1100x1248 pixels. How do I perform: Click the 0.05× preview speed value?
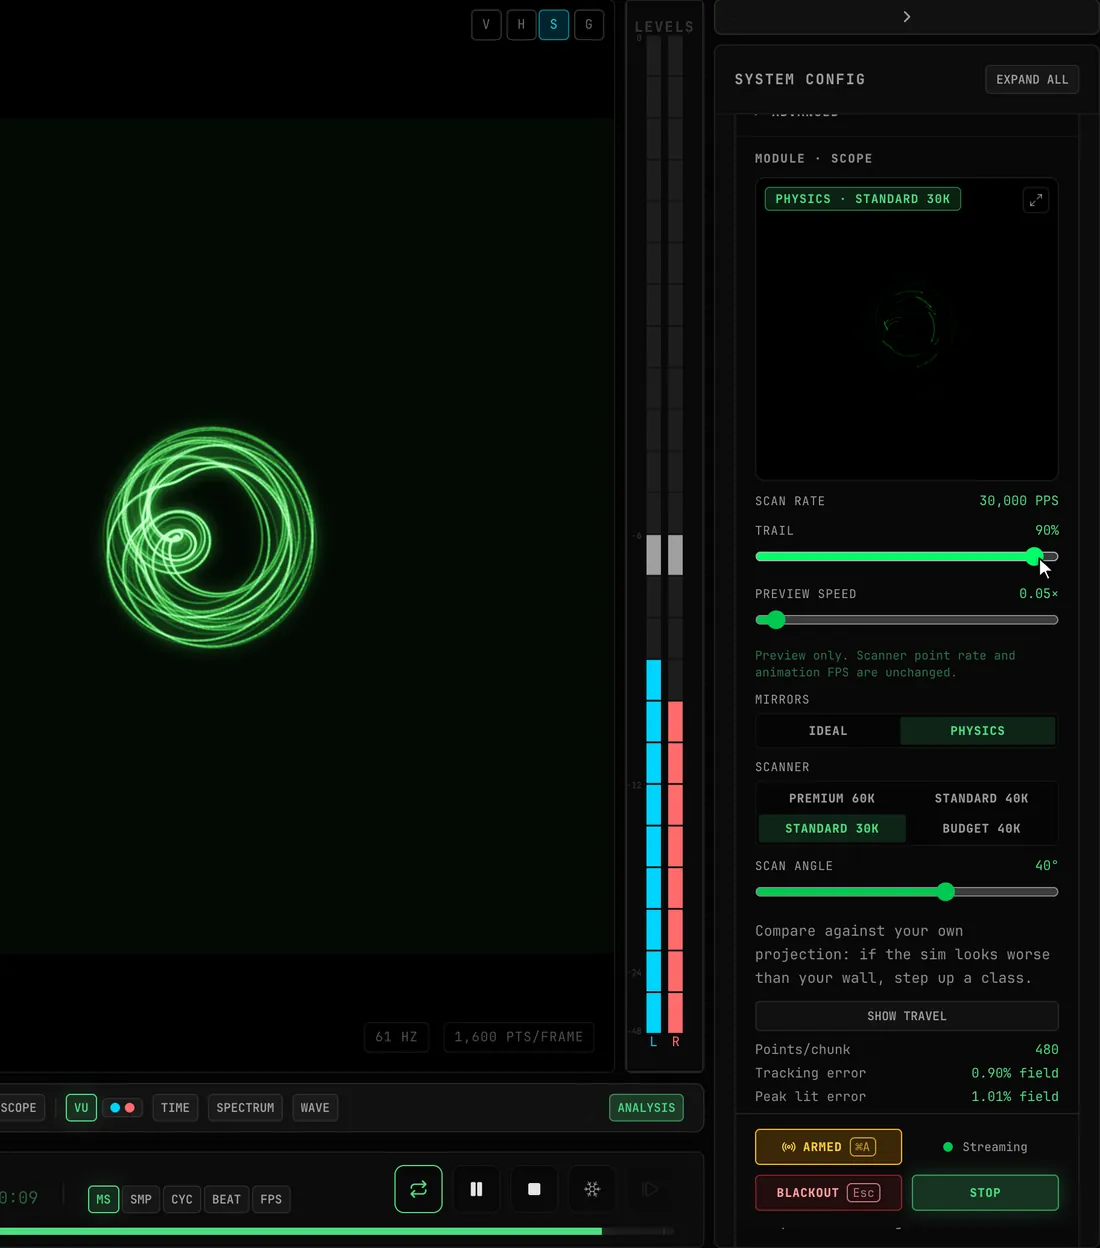[x=1038, y=594]
